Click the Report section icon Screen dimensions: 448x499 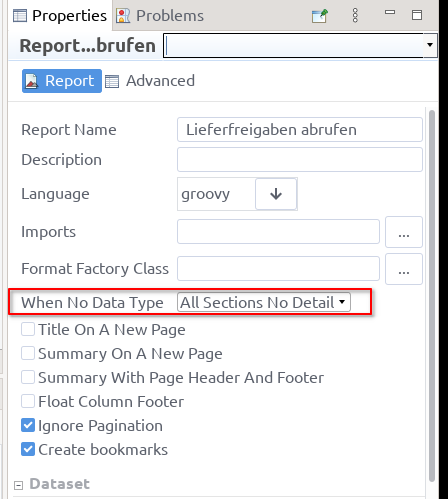coord(32,81)
